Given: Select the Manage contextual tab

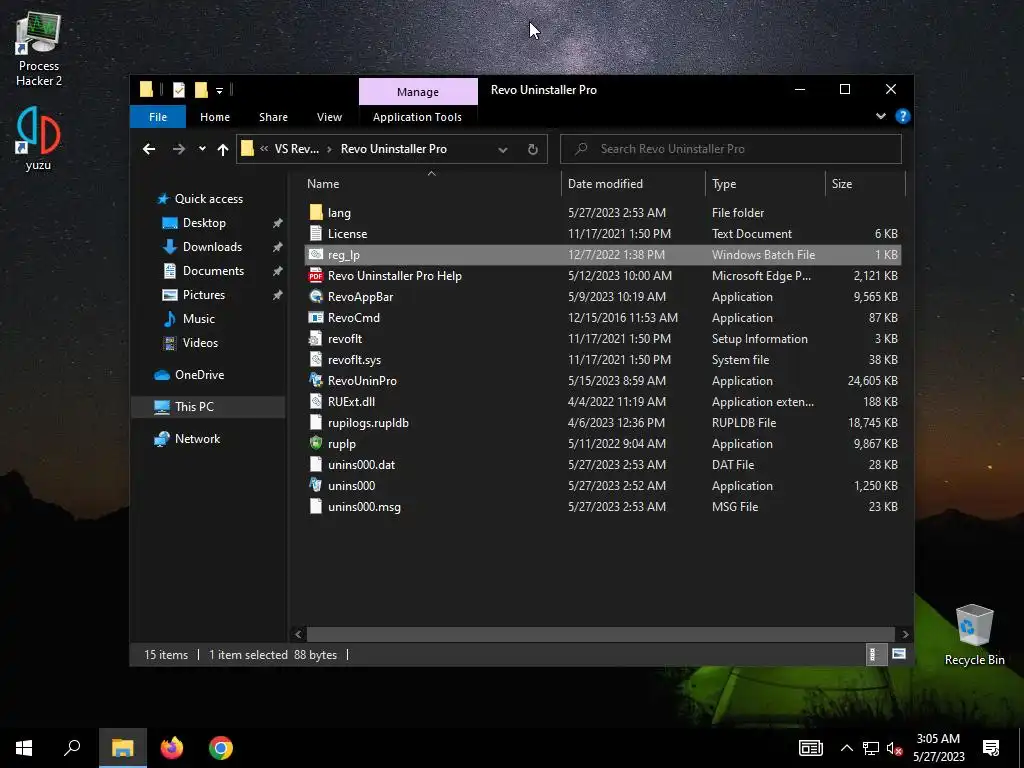Looking at the screenshot, I should pos(418,92).
